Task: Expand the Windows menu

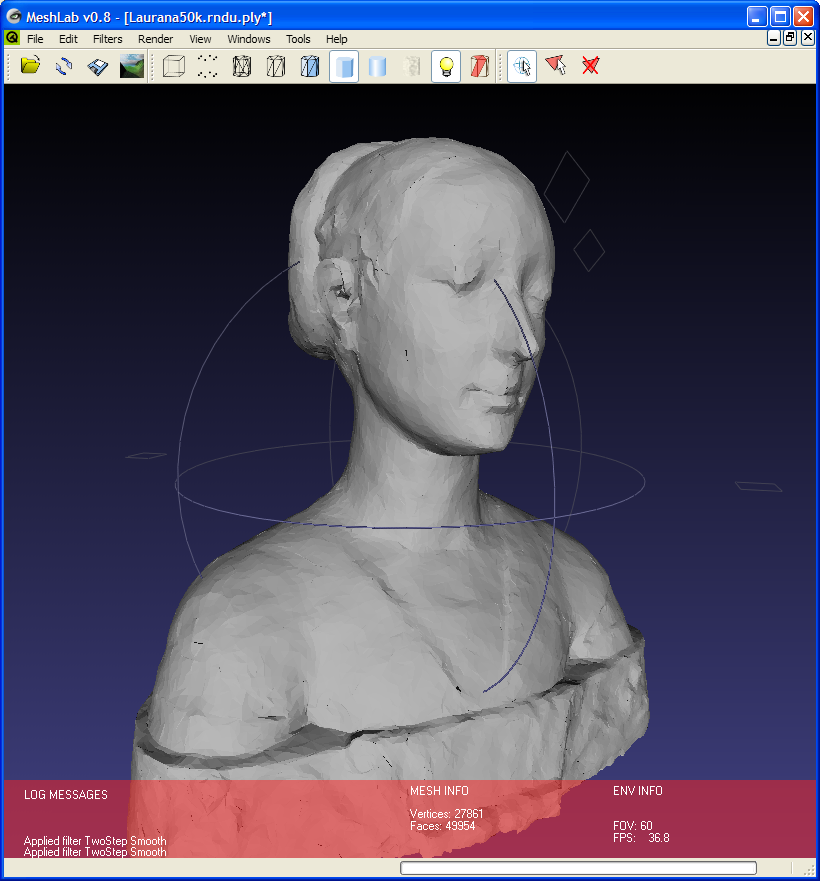Action: coord(249,39)
